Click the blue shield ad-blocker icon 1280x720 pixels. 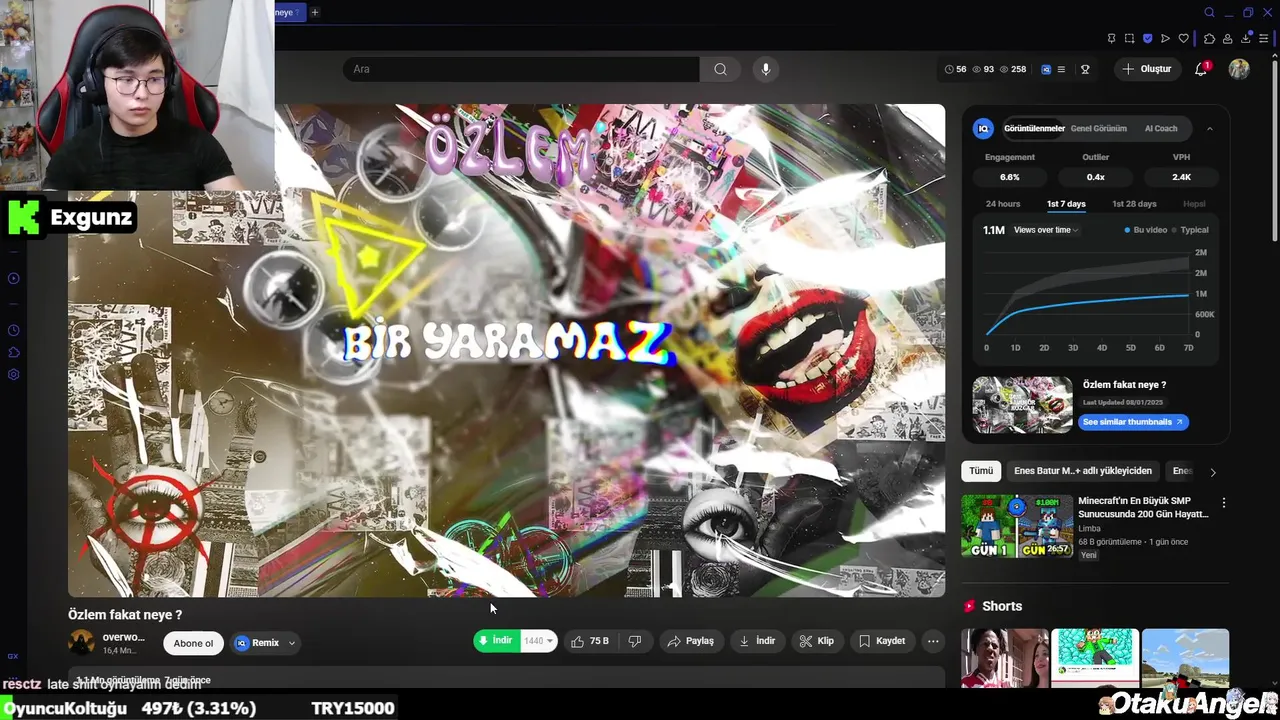tap(1147, 39)
